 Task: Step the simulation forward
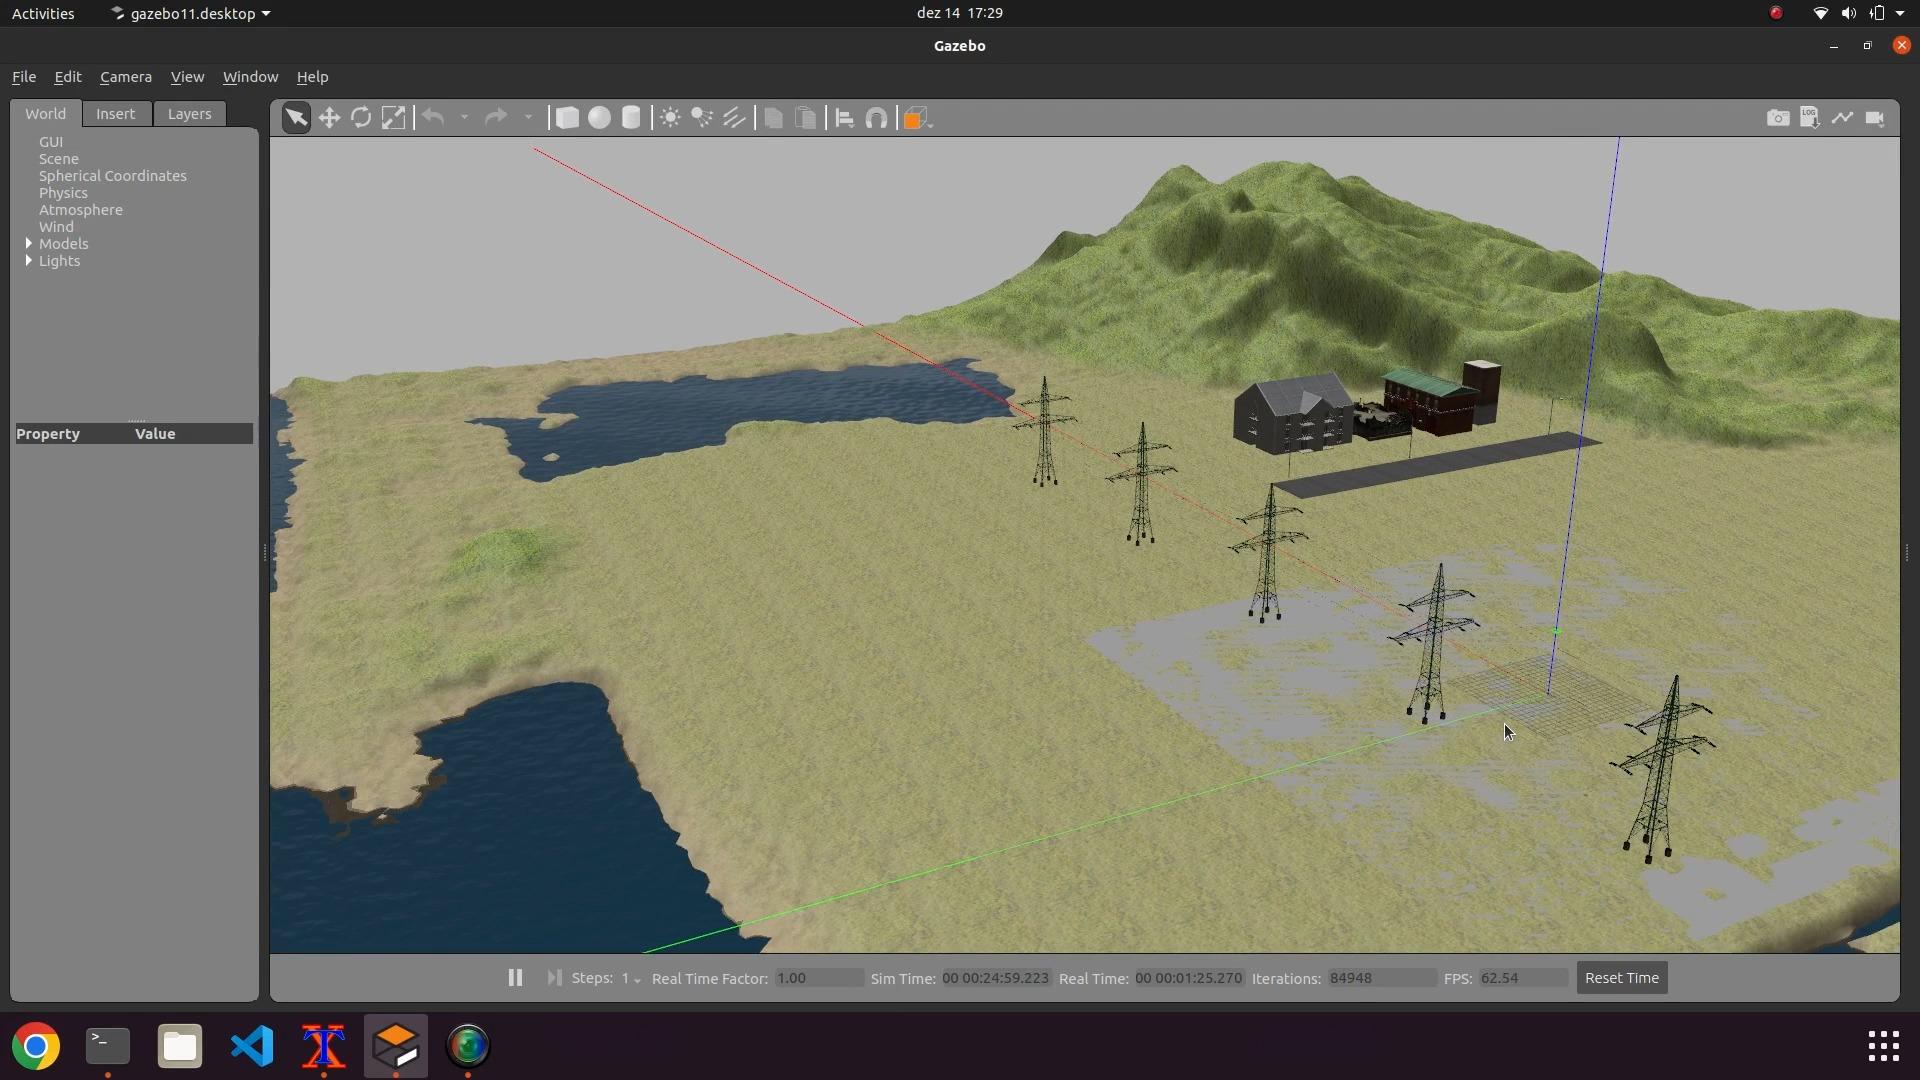tap(554, 978)
